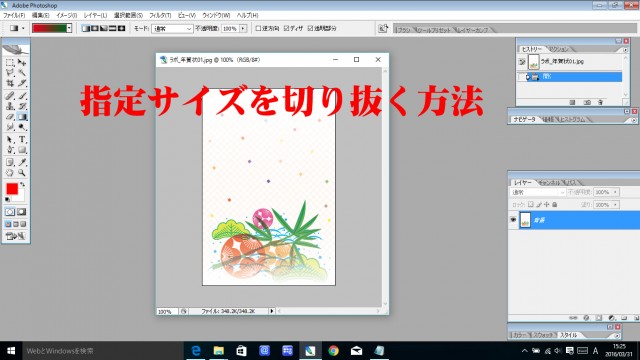640x360 pixels.
Task: Select the Eyedropper tool
Action: [22, 162]
